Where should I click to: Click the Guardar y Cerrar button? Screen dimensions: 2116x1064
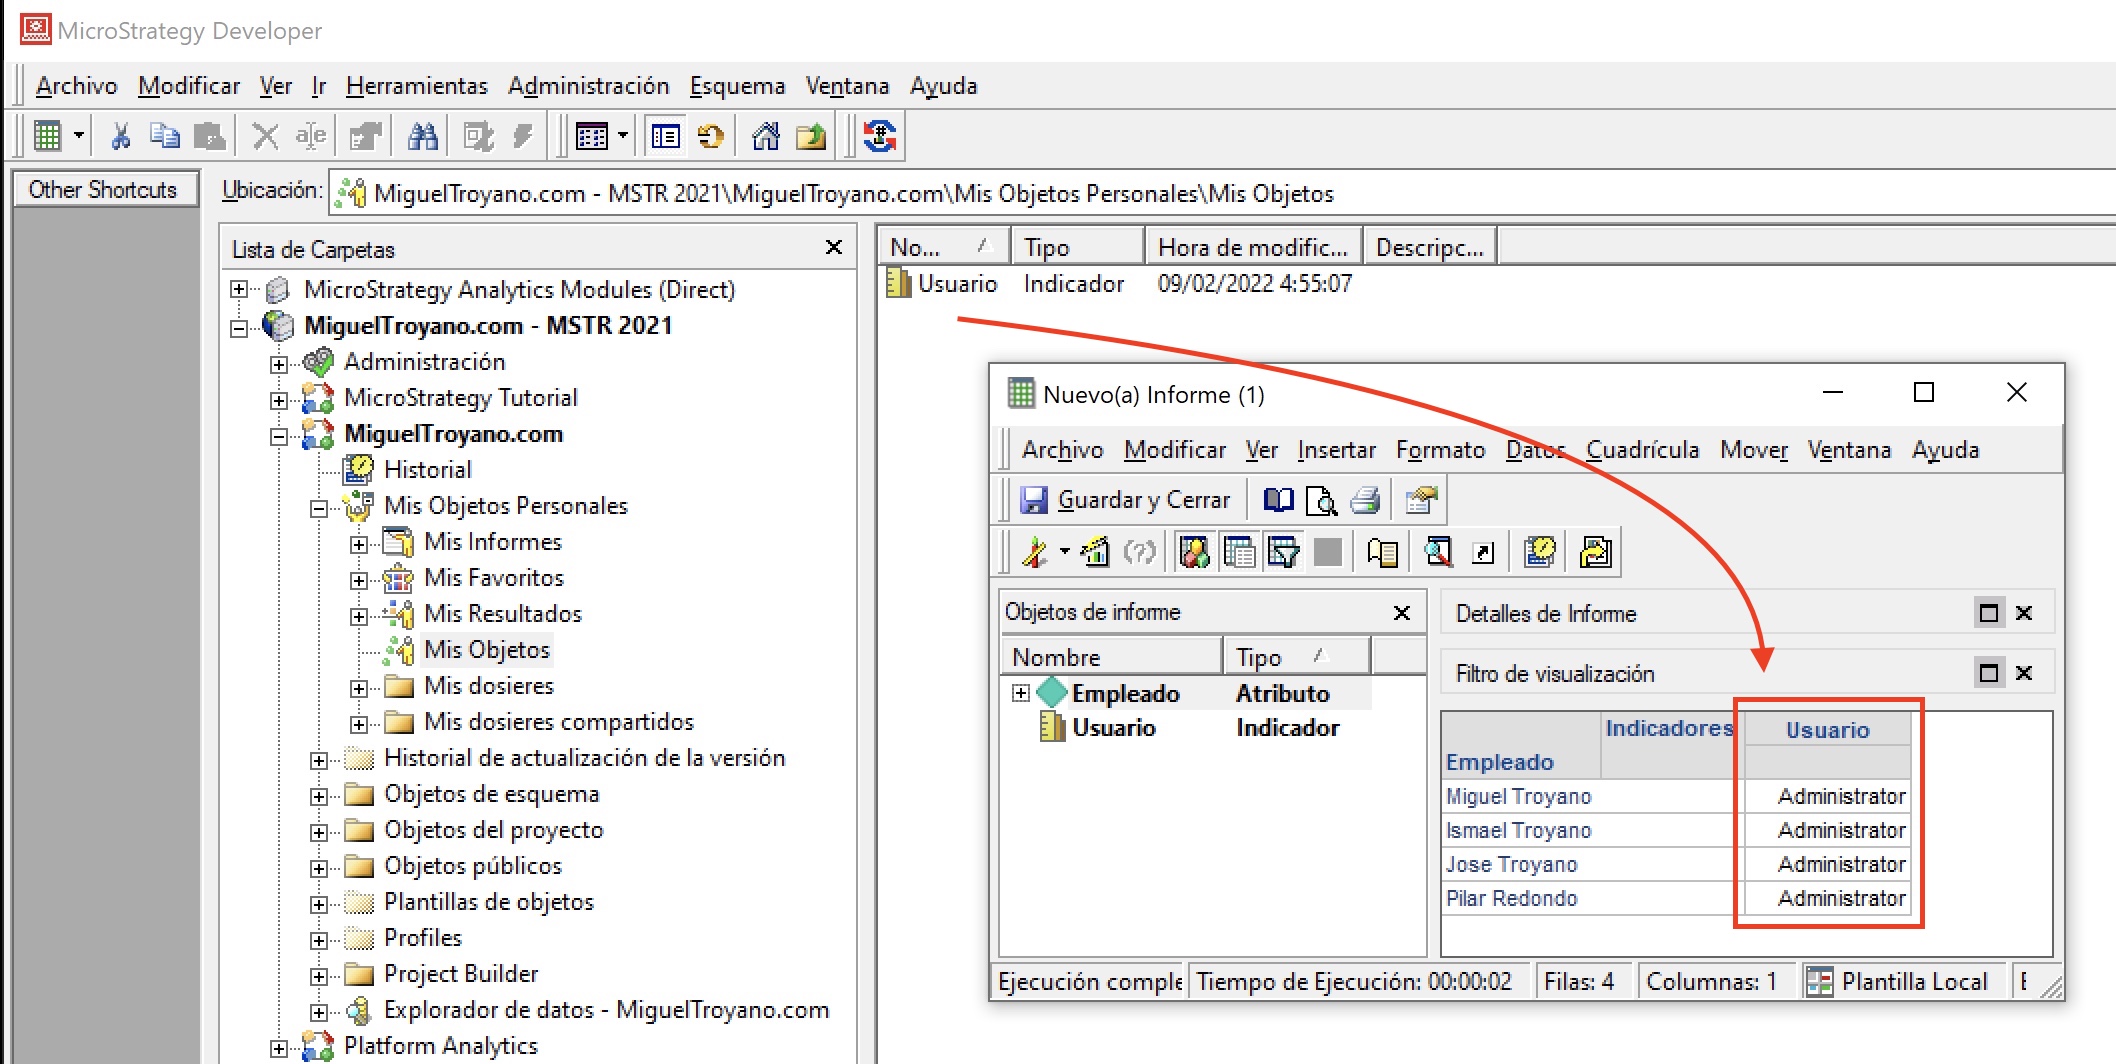[1125, 499]
